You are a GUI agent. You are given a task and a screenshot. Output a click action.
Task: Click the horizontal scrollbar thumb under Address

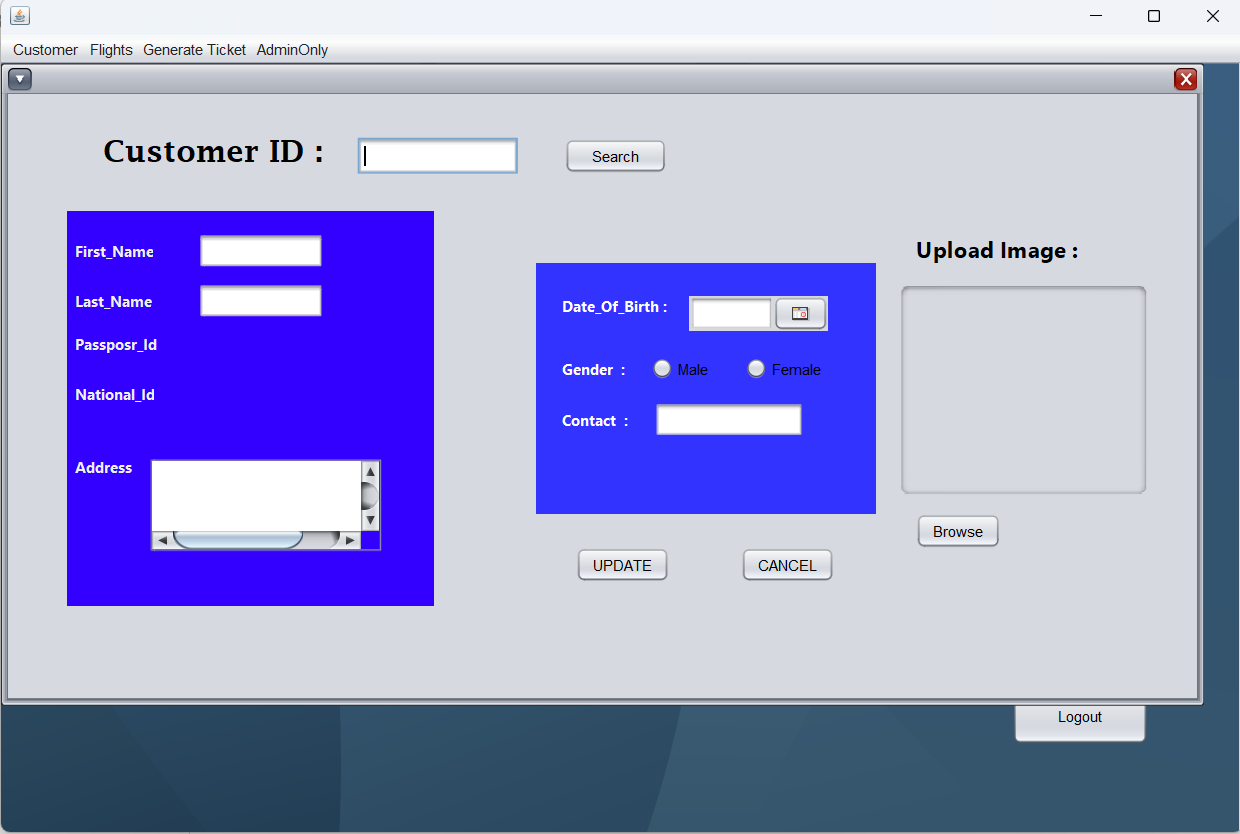coord(240,540)
